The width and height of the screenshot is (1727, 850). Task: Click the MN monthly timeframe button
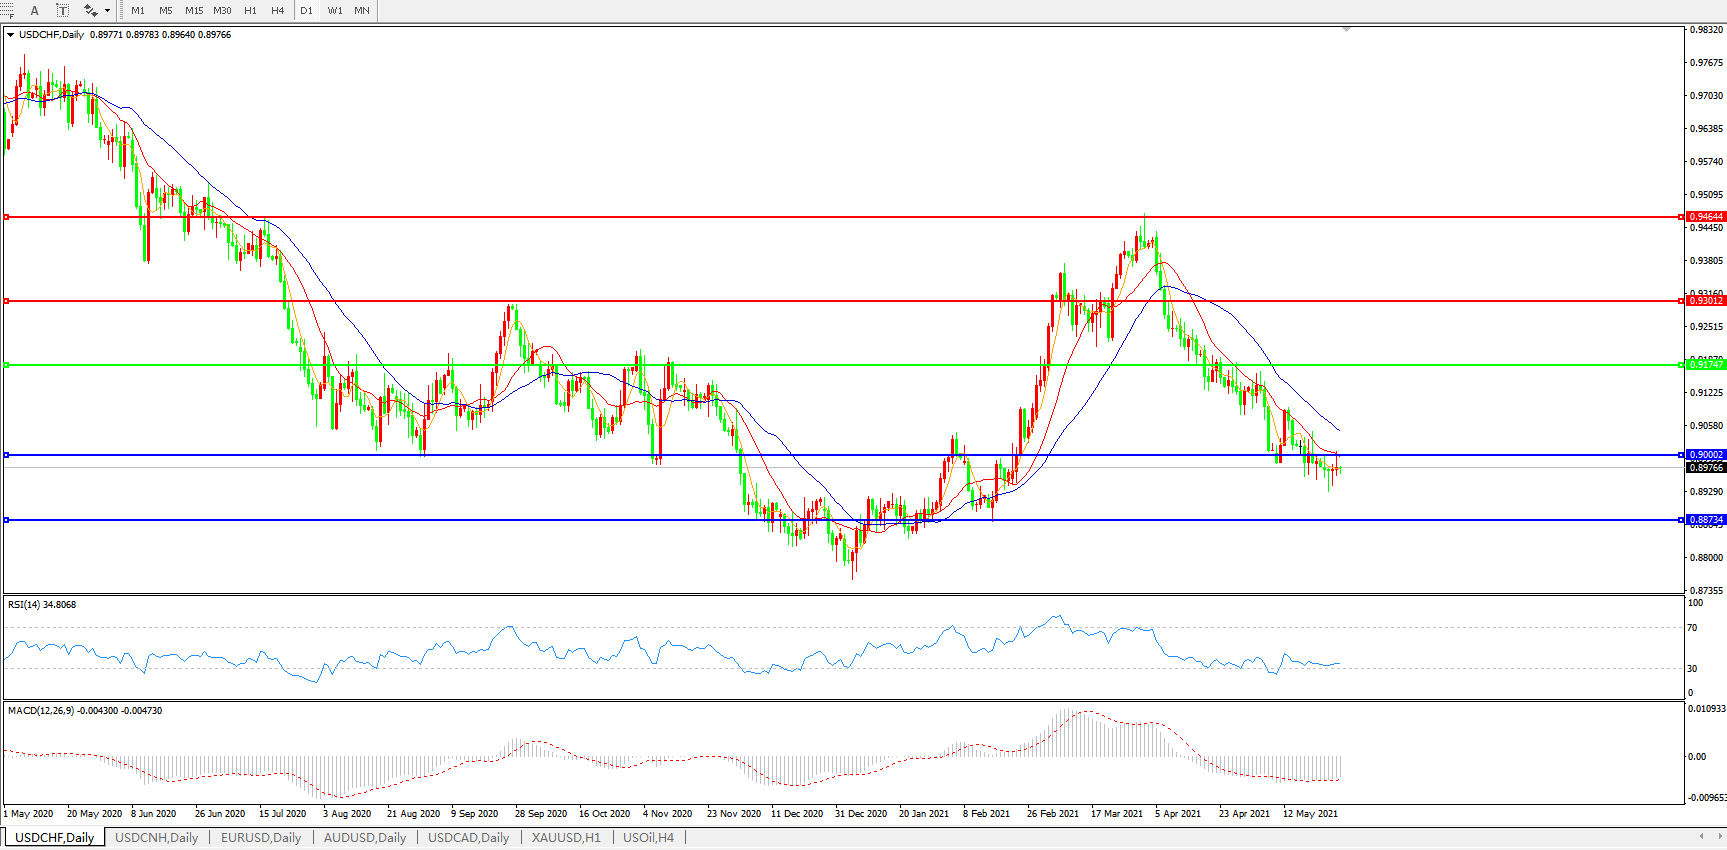(x=362, y=10)
